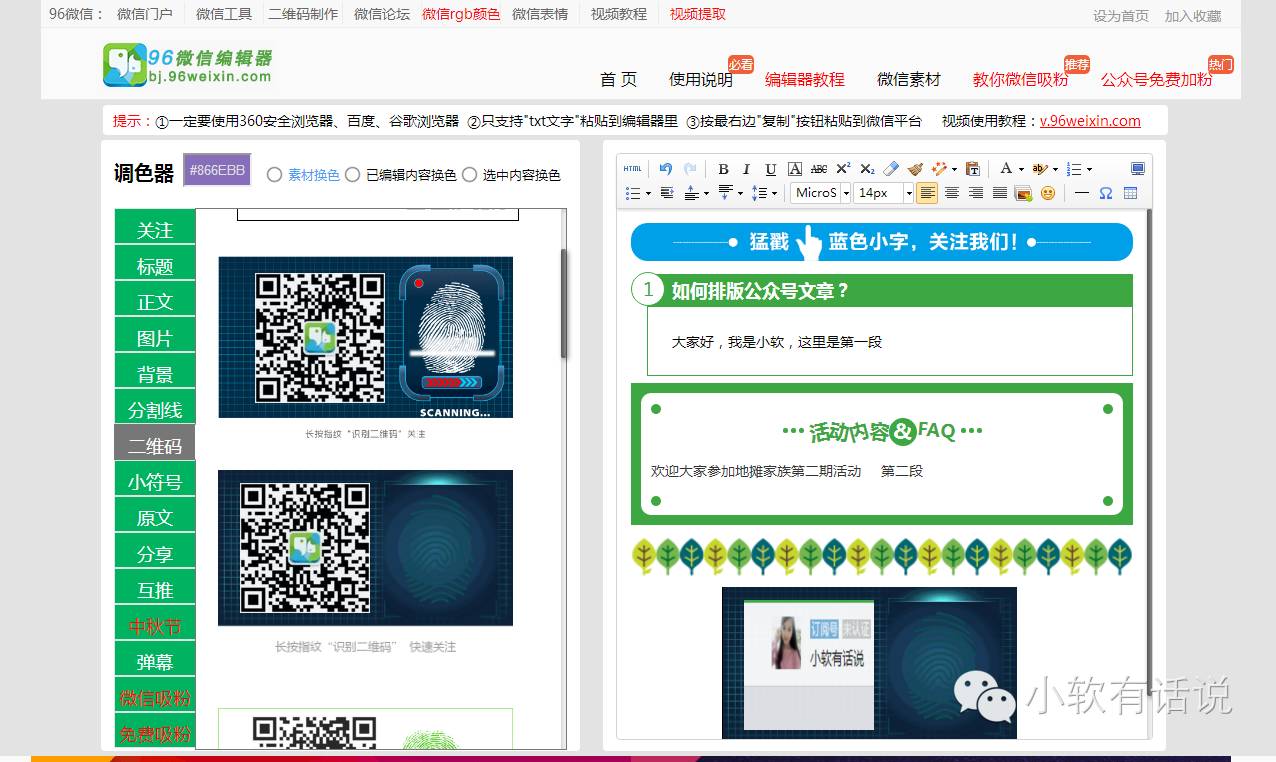This screenshot has height=762, width=1276.
Task: Paste as plain text icon
Action: click(972, 169)
